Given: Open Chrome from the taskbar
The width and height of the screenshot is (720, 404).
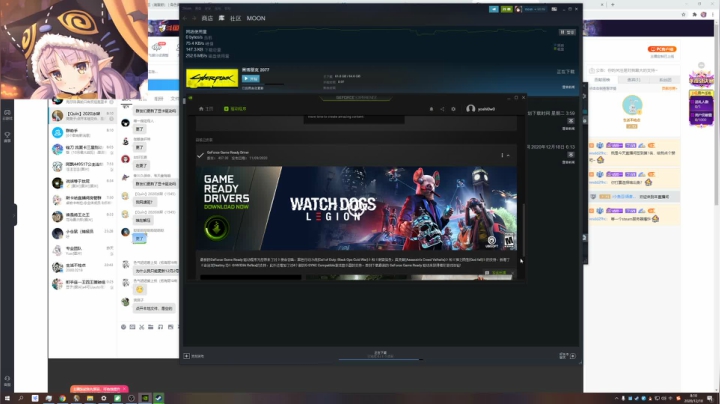Looking at the screenshot, I should (62, 398).
